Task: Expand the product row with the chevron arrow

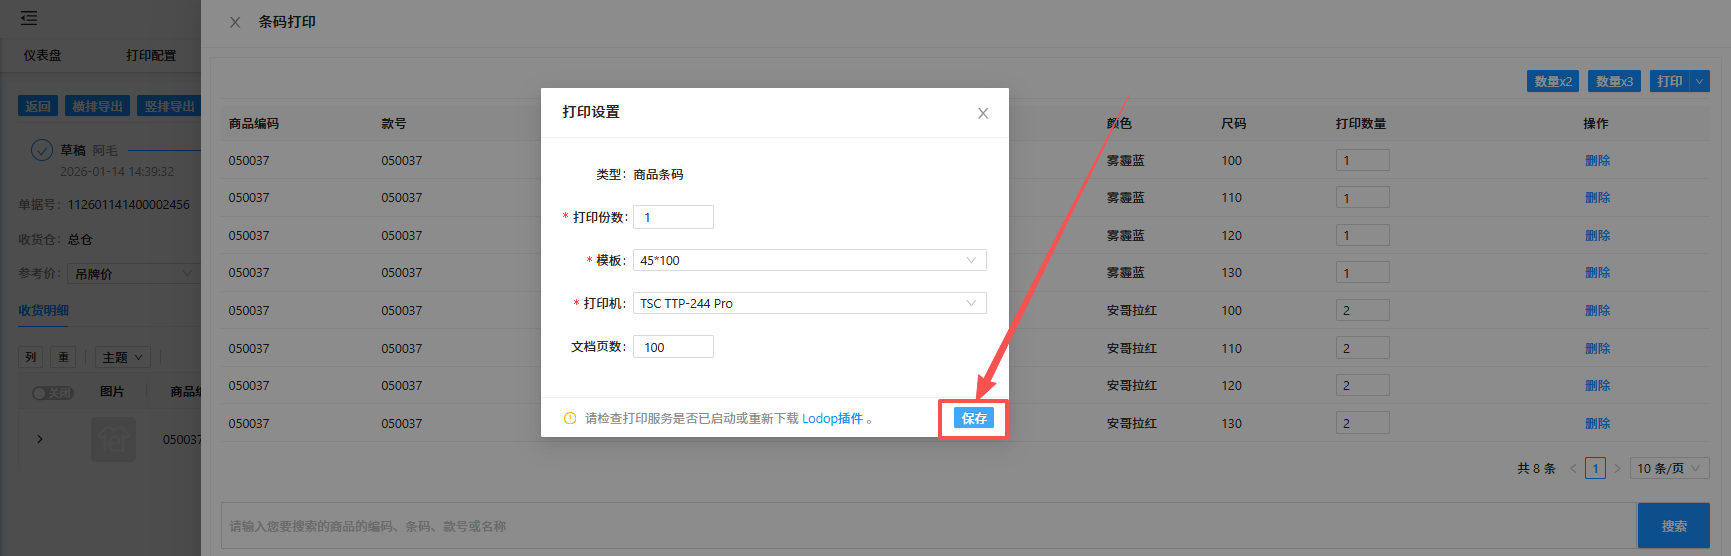Action: [x=40, y=439]
